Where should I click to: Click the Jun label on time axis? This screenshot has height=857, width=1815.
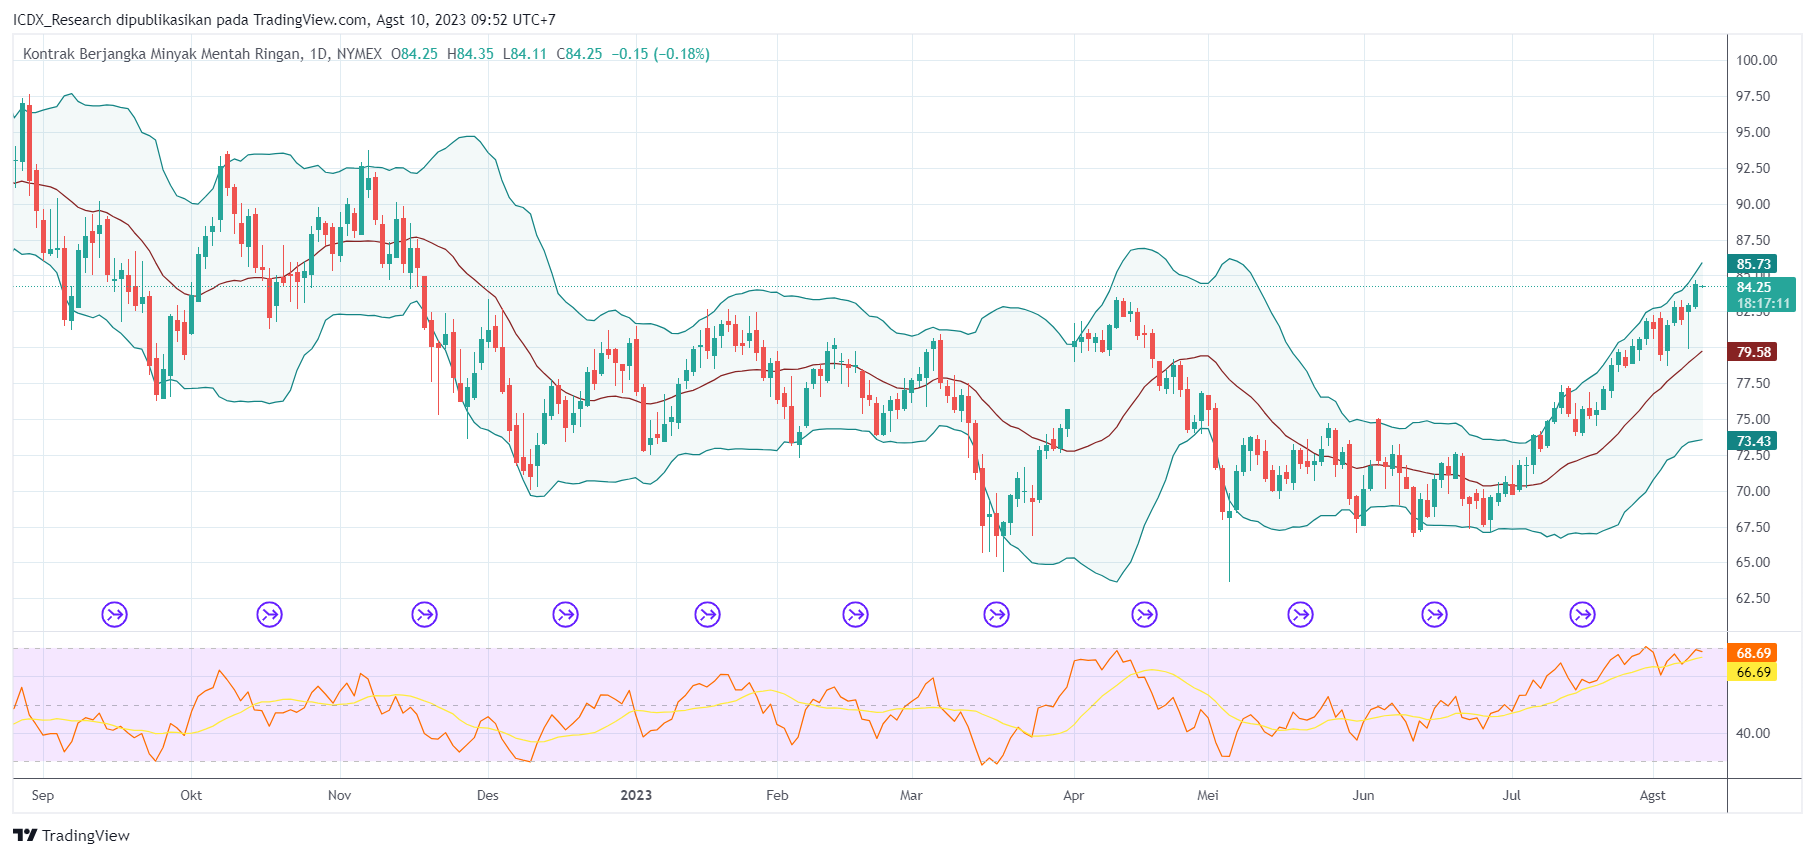click(1363, 796)
